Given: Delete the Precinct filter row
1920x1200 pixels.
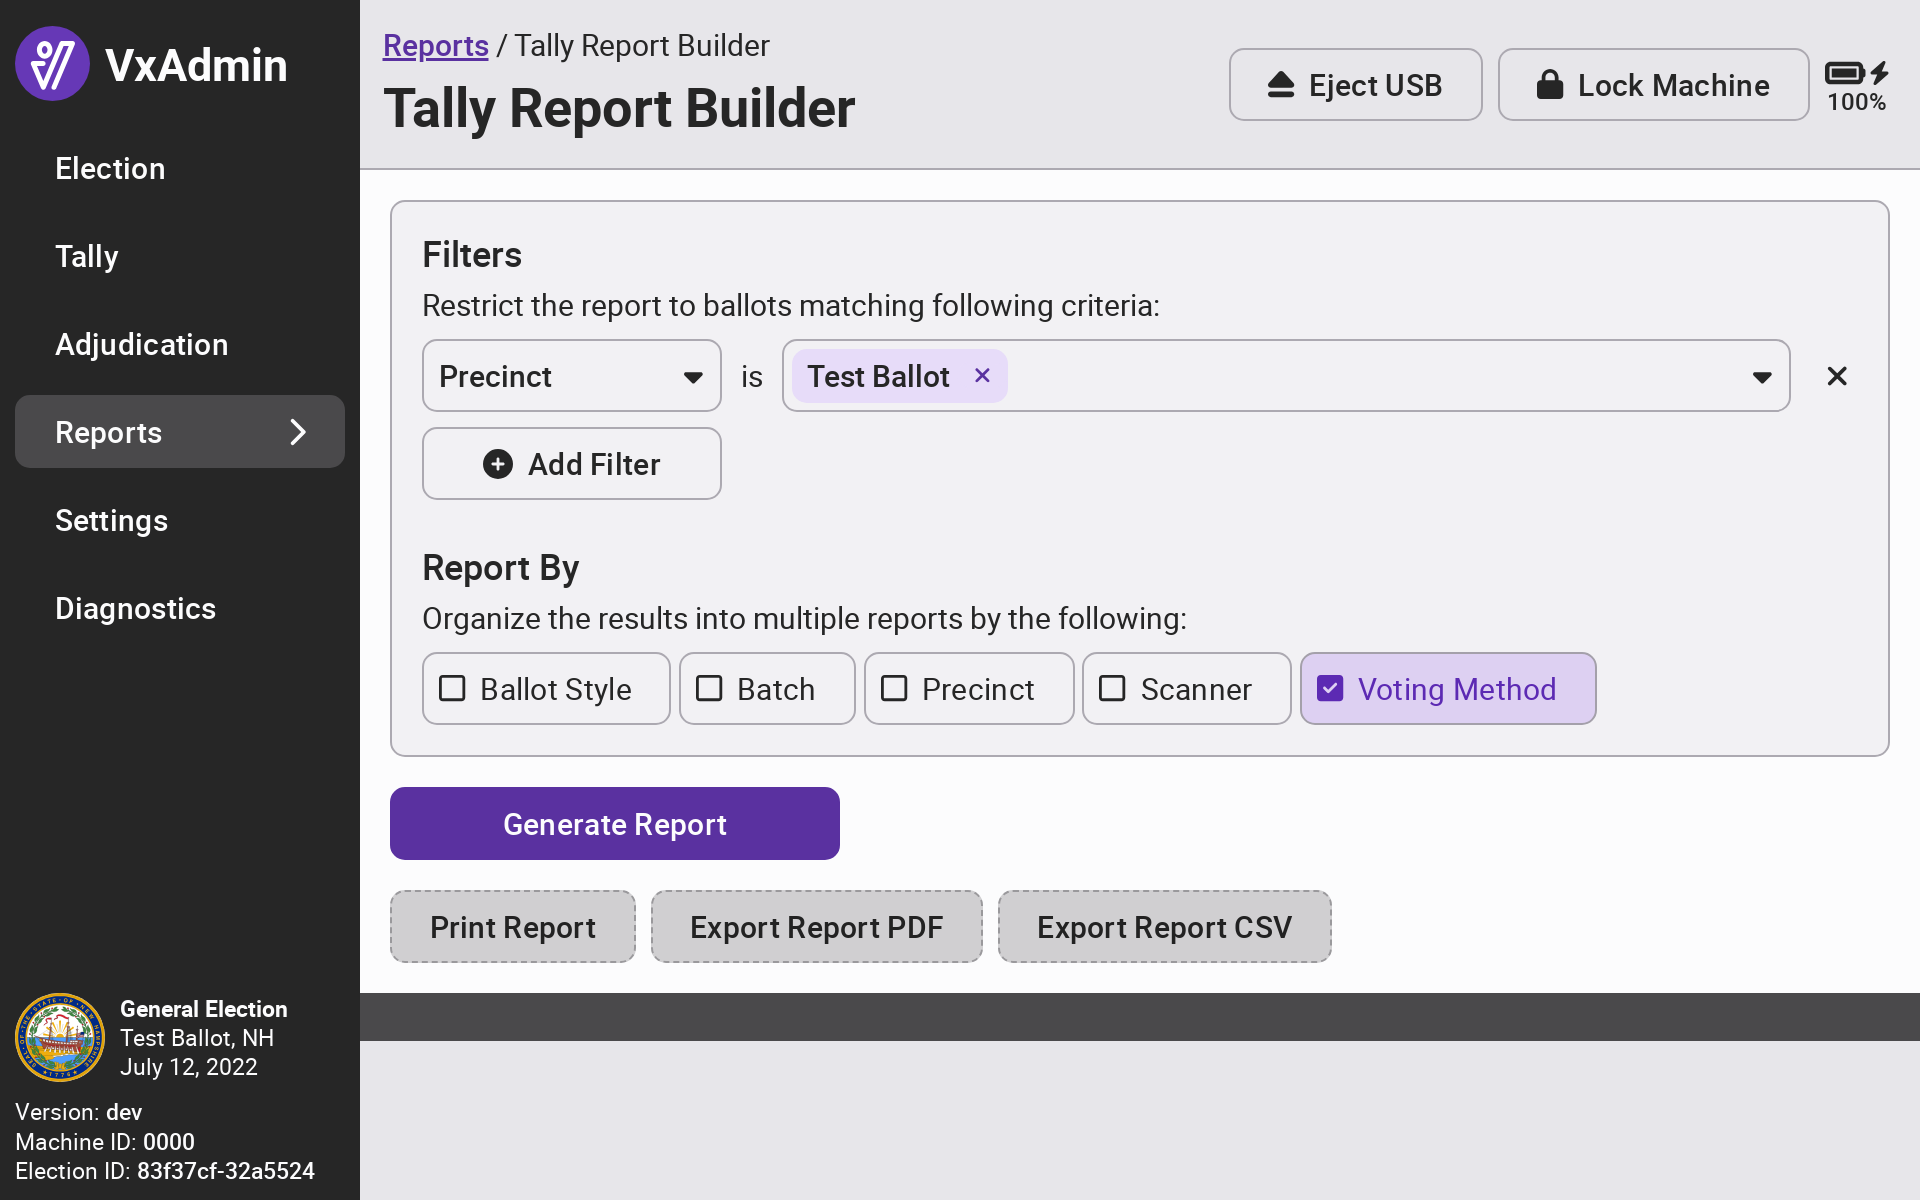Looking at the screenshot, I should tap(1836, 376).
